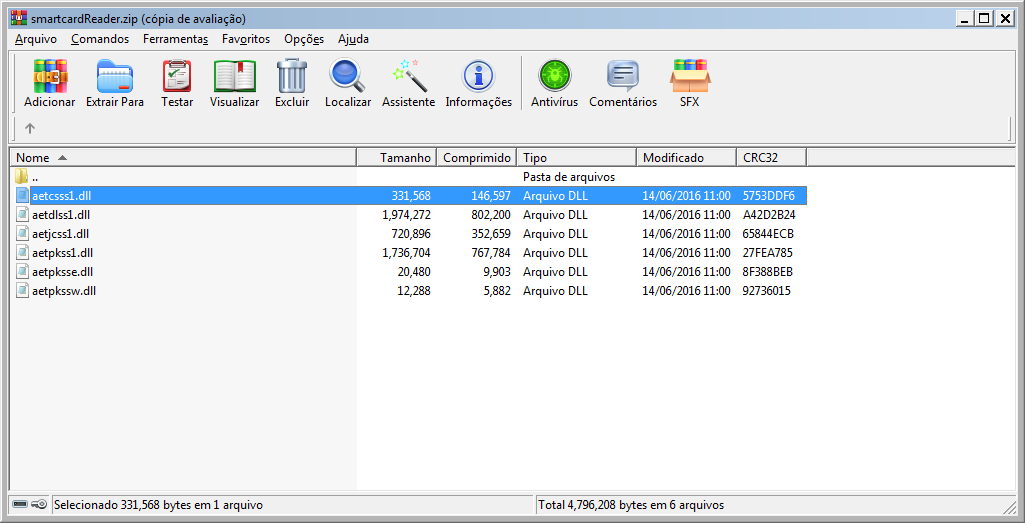Click the CRC32 value 92736015
This screenshot has height=523, width=1025.
click(767, 291)
